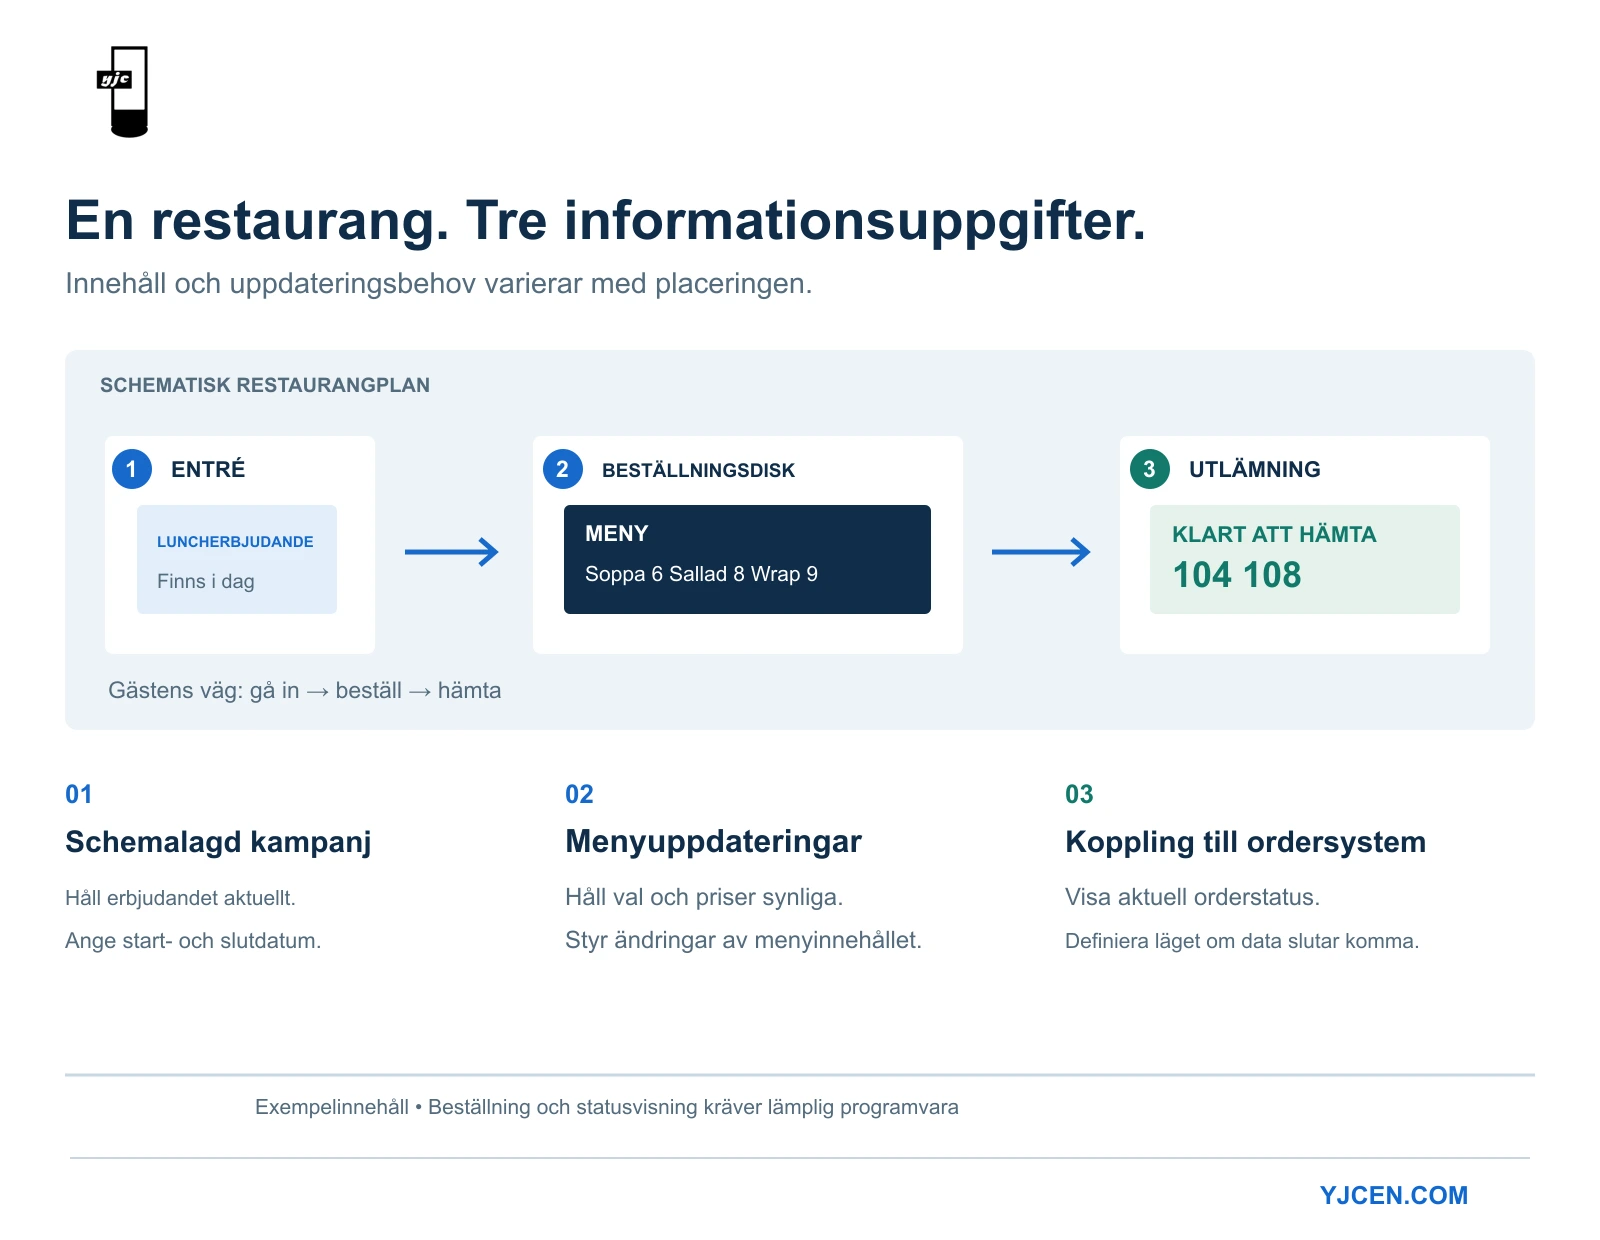Viewport: 1600px width, 1240px height.
Task: Click the 'ENTRÉ' heading
Action: [x=208, y=469]
